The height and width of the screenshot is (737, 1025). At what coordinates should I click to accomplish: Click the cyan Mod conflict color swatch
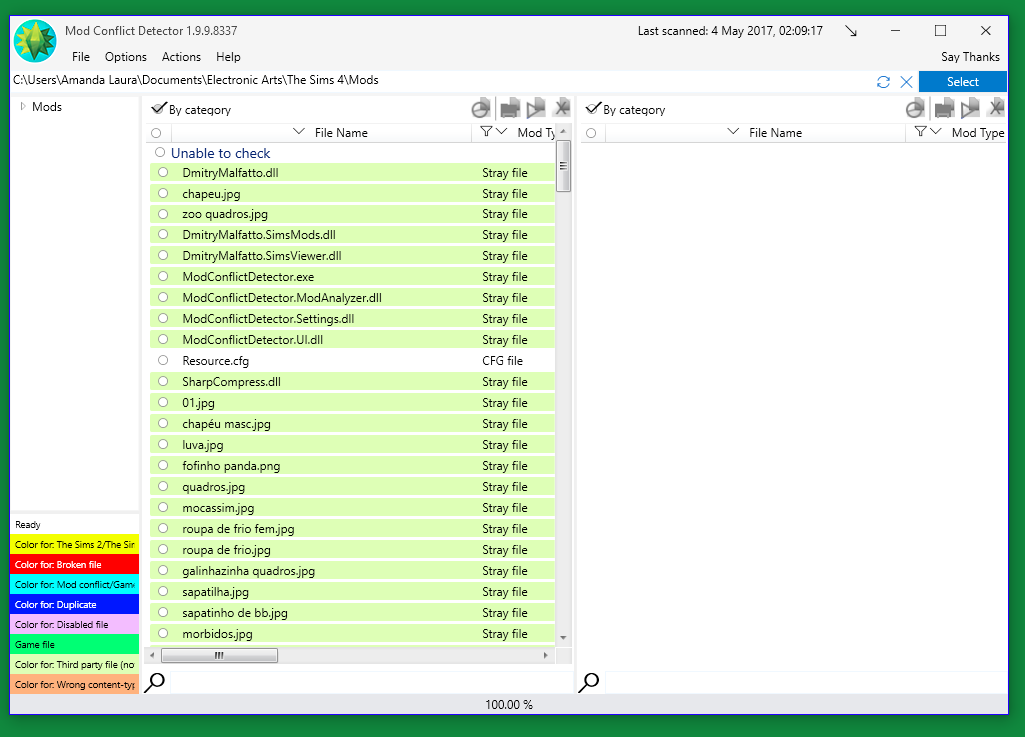click(x=75, y=584)
